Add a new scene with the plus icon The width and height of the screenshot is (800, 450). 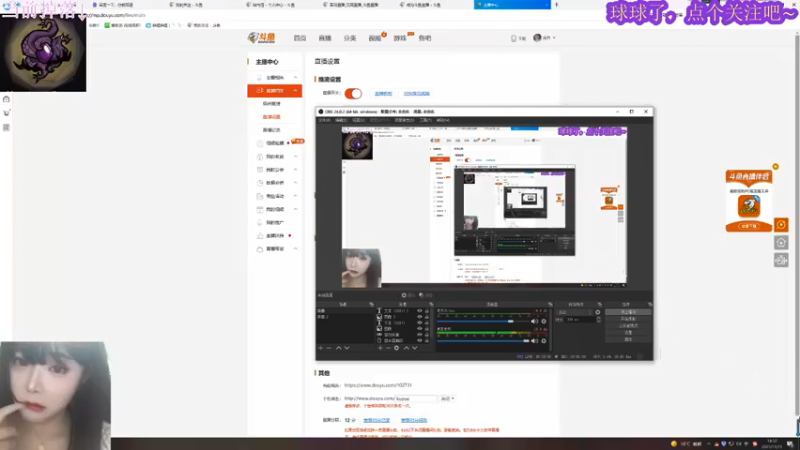(320, 348)
